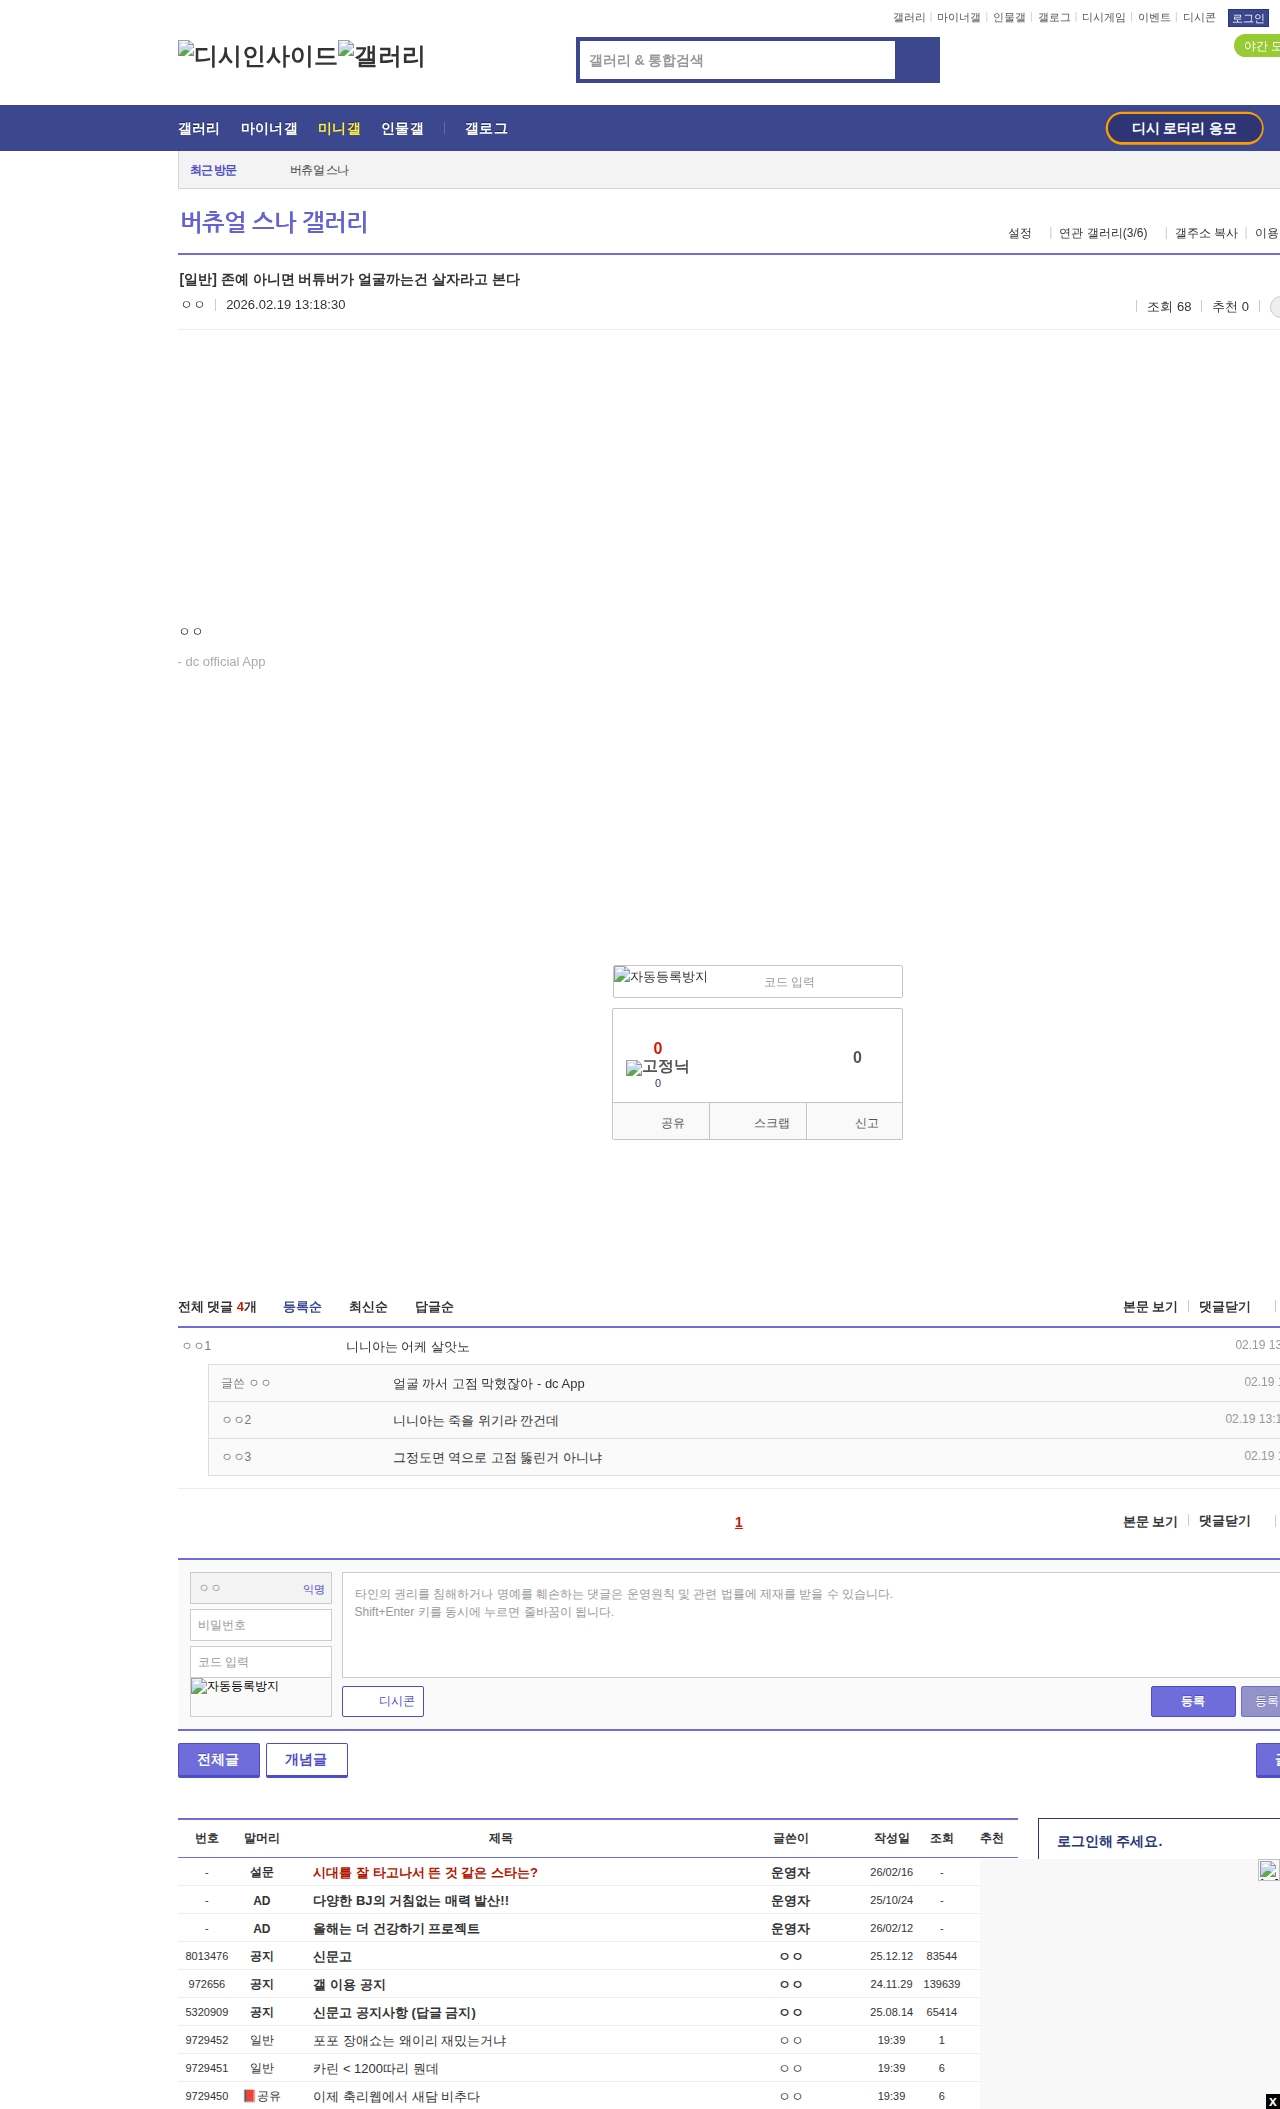Open notice post "갤 이용 공지"
This screenshot has width=1280, height=2109.
[349, 1985]
